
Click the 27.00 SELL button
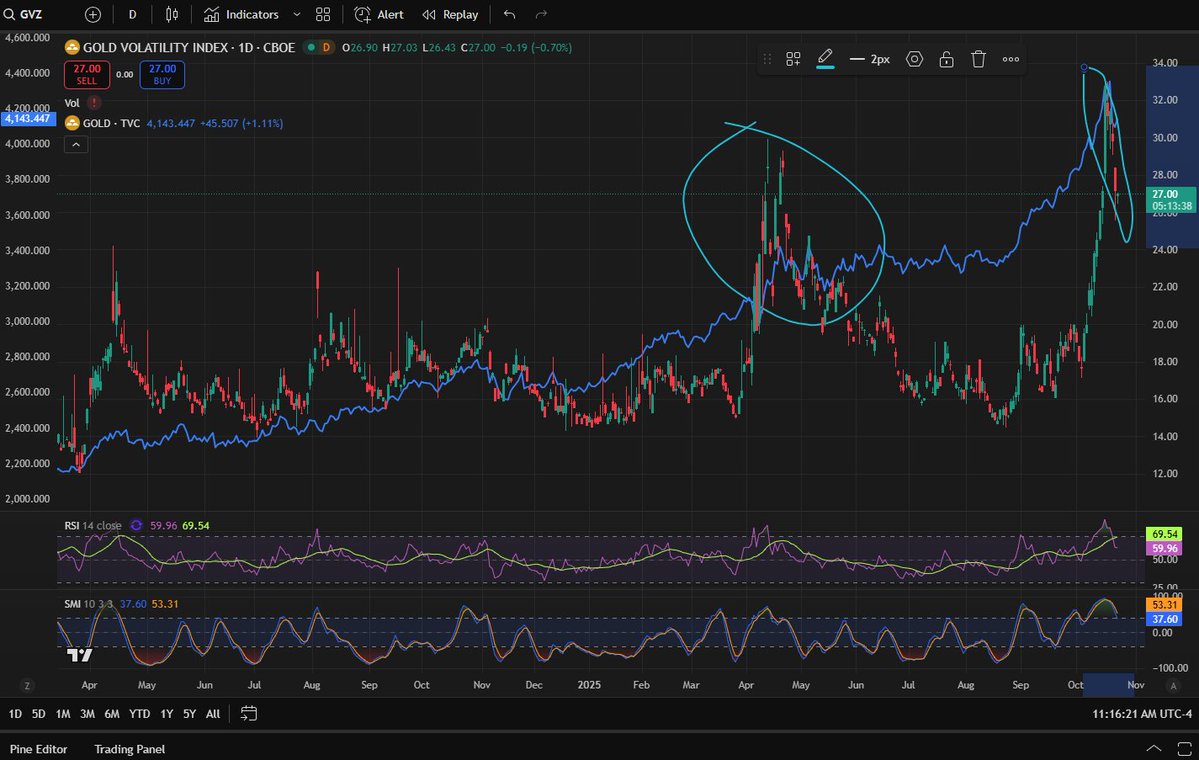click(x=87, y=74)
